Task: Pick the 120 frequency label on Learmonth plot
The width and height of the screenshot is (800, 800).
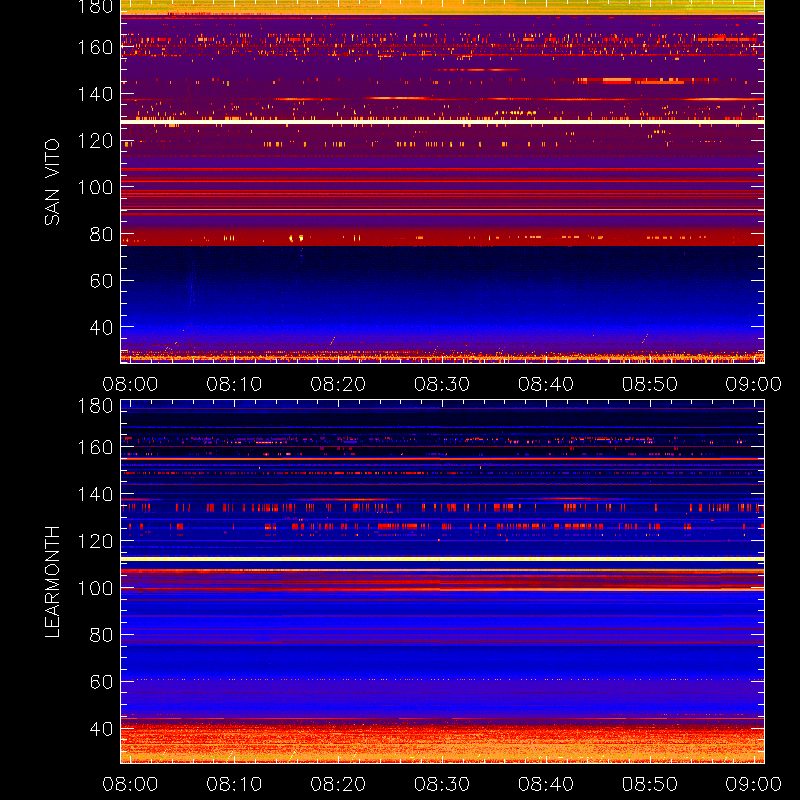Action: coord(95,541)
